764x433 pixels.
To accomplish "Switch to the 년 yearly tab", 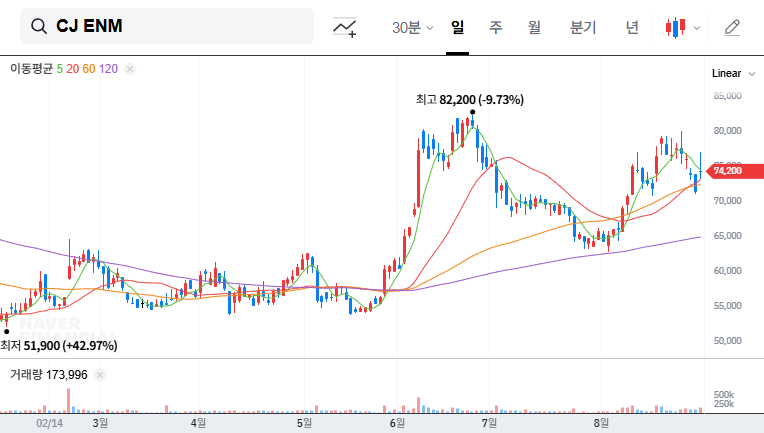I will pyautogui.click(x=632, y=27).
